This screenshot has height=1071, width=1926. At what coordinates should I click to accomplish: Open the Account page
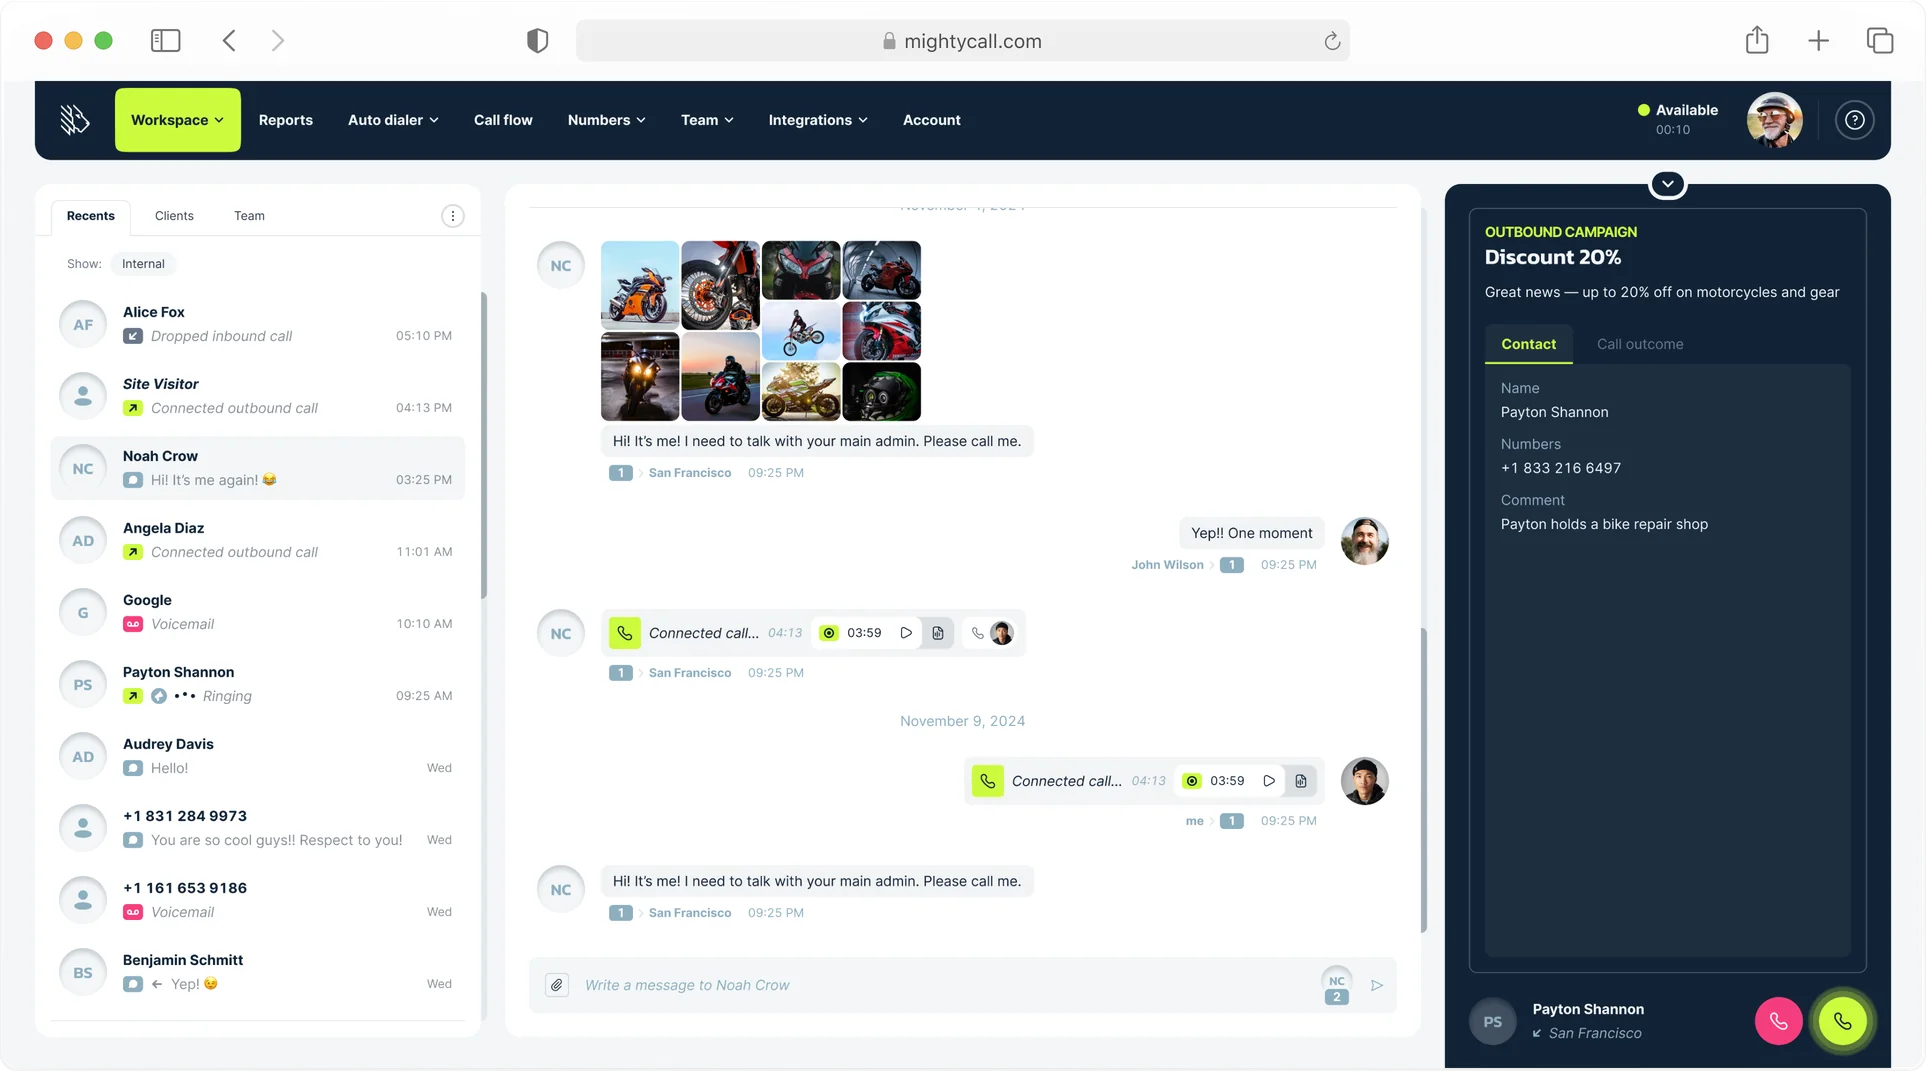pos(931,120)
